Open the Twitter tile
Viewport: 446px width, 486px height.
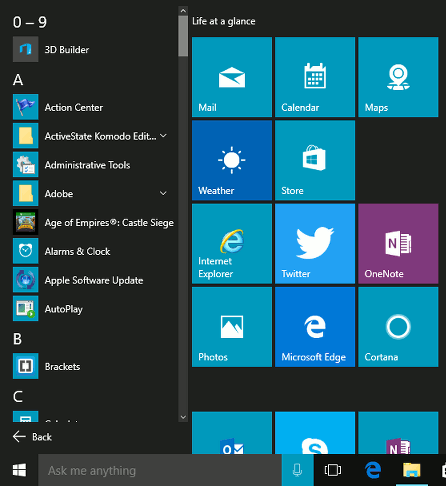315,244
